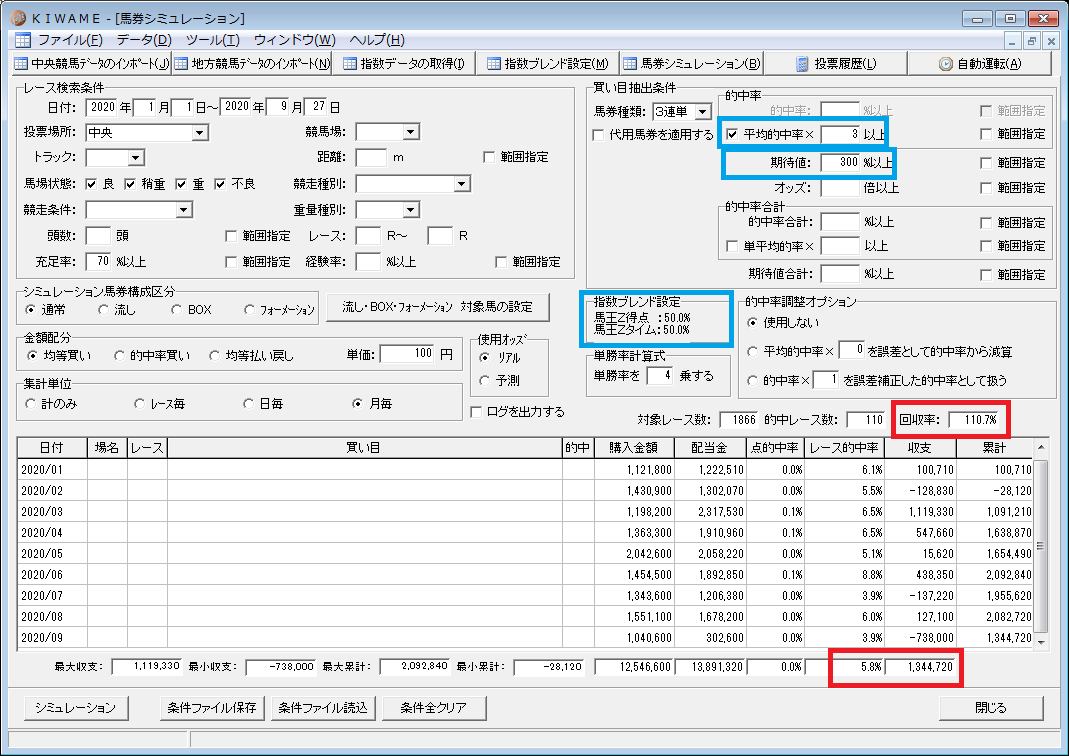The image size is (1069, 756).
Task: Toggle the 稍重 track condition checkbox
Action: pos(130,184)
